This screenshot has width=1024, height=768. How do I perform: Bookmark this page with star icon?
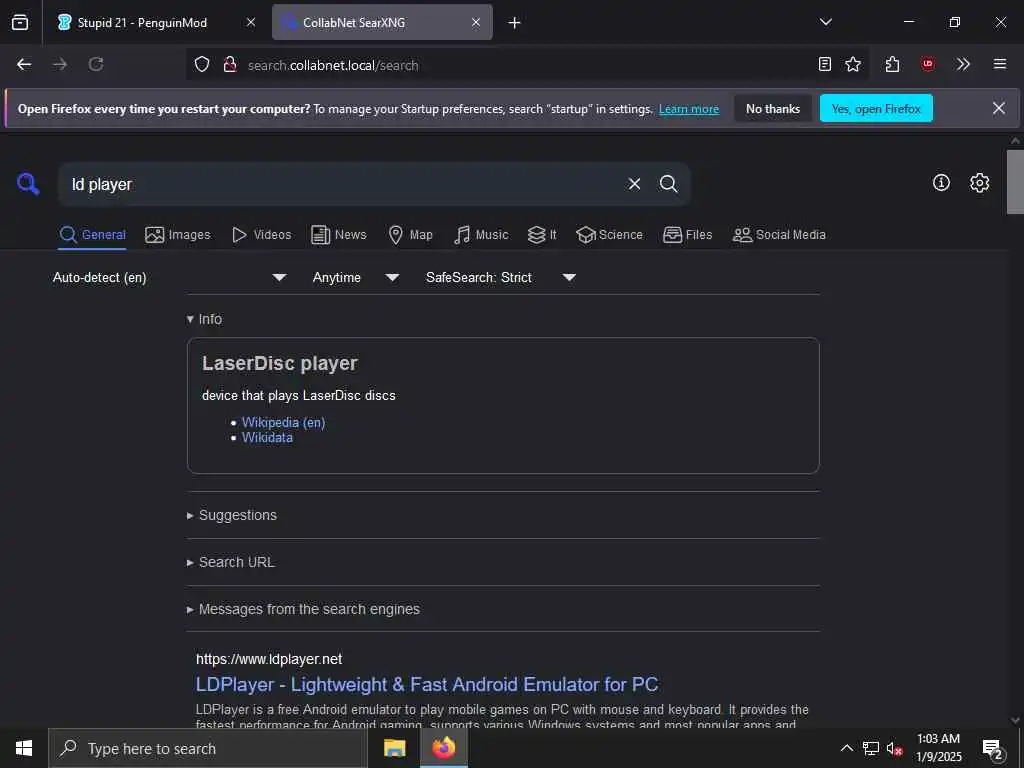(853, 64)
